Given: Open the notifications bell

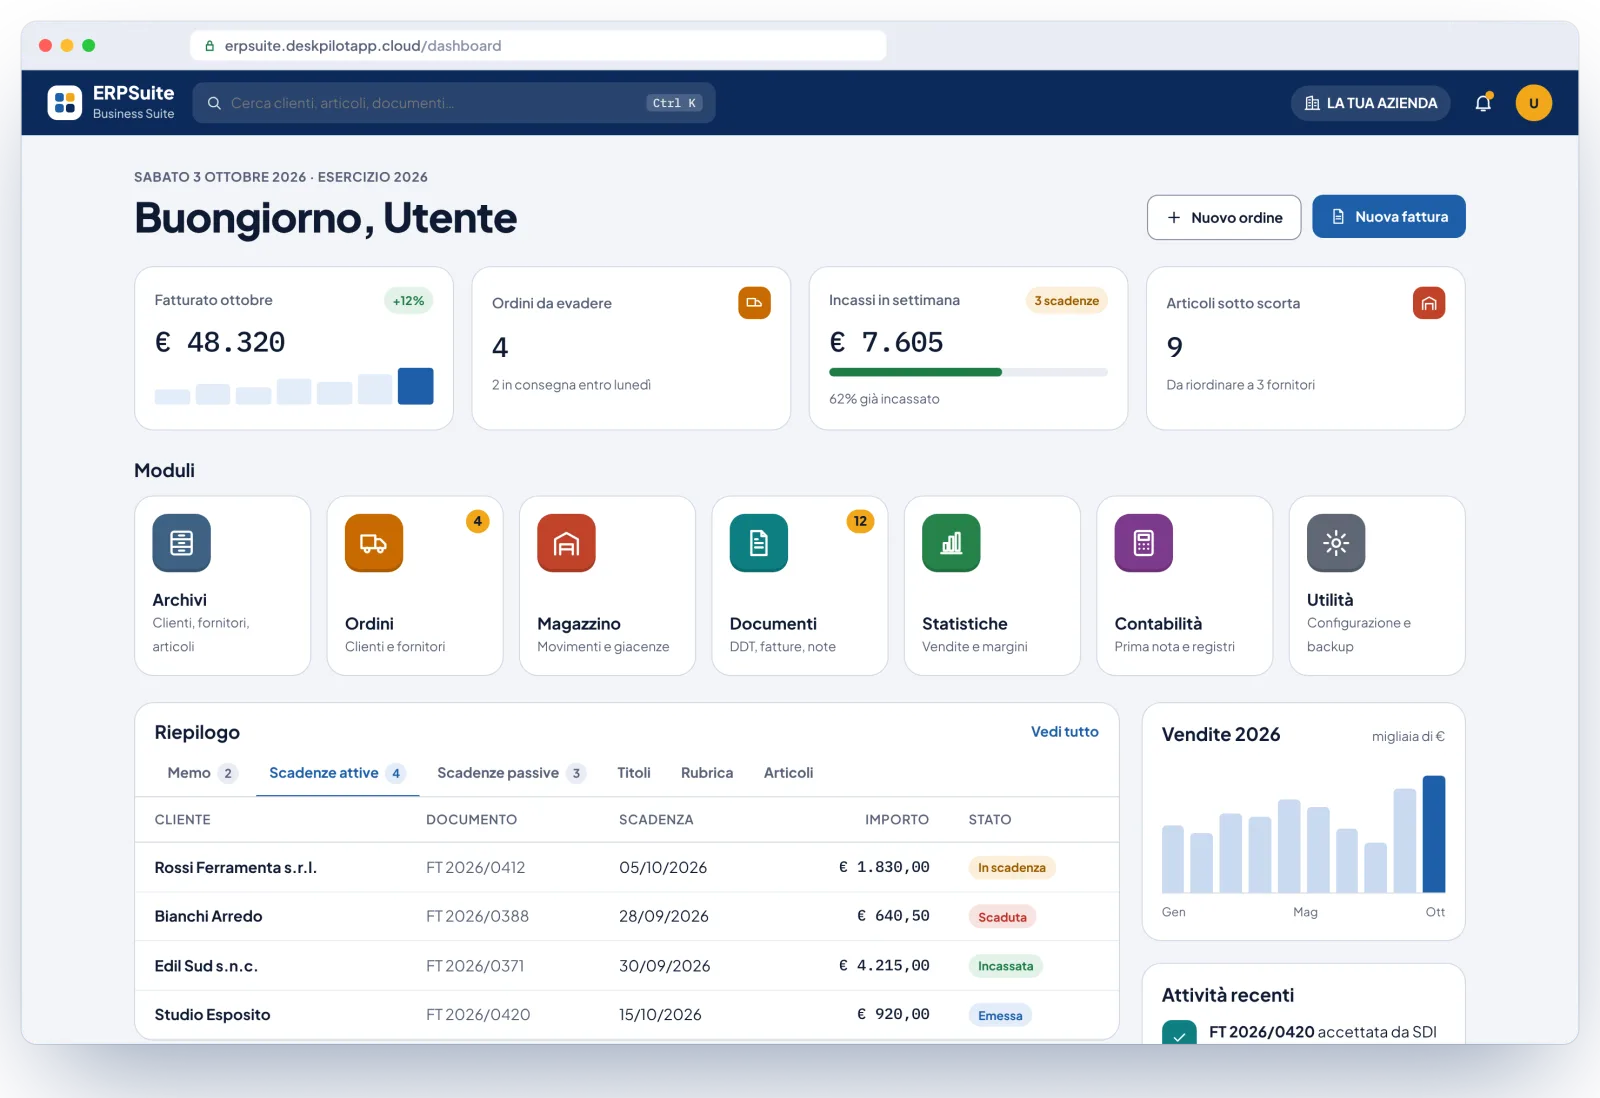Looking at the screenshot, I should (x=1483, y=102).
